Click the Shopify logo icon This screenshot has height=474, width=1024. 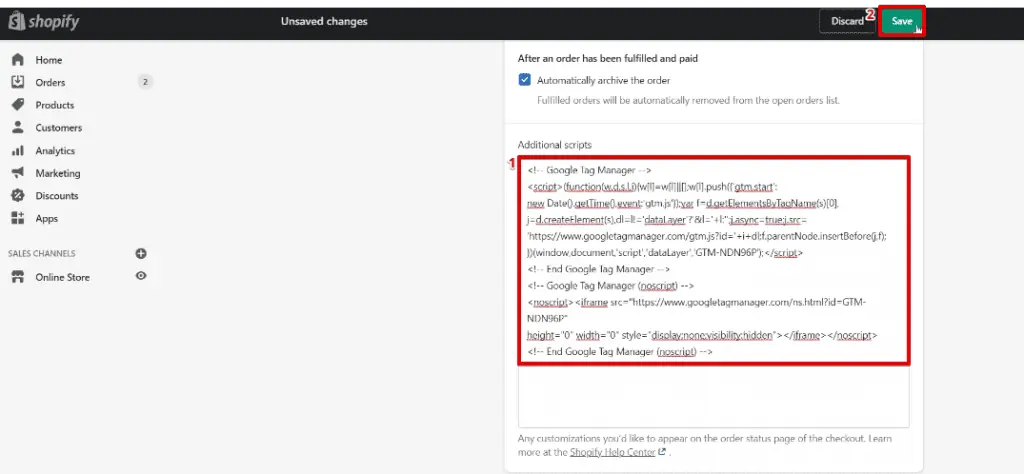click(17, 22)
